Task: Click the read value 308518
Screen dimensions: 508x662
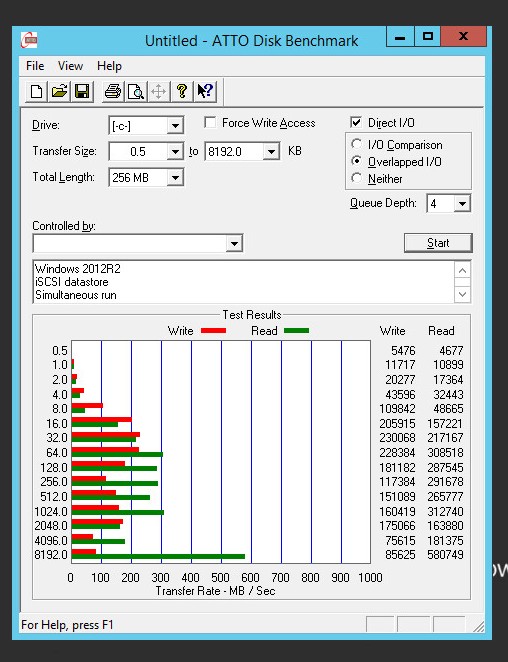Action: tap(445, 453)
